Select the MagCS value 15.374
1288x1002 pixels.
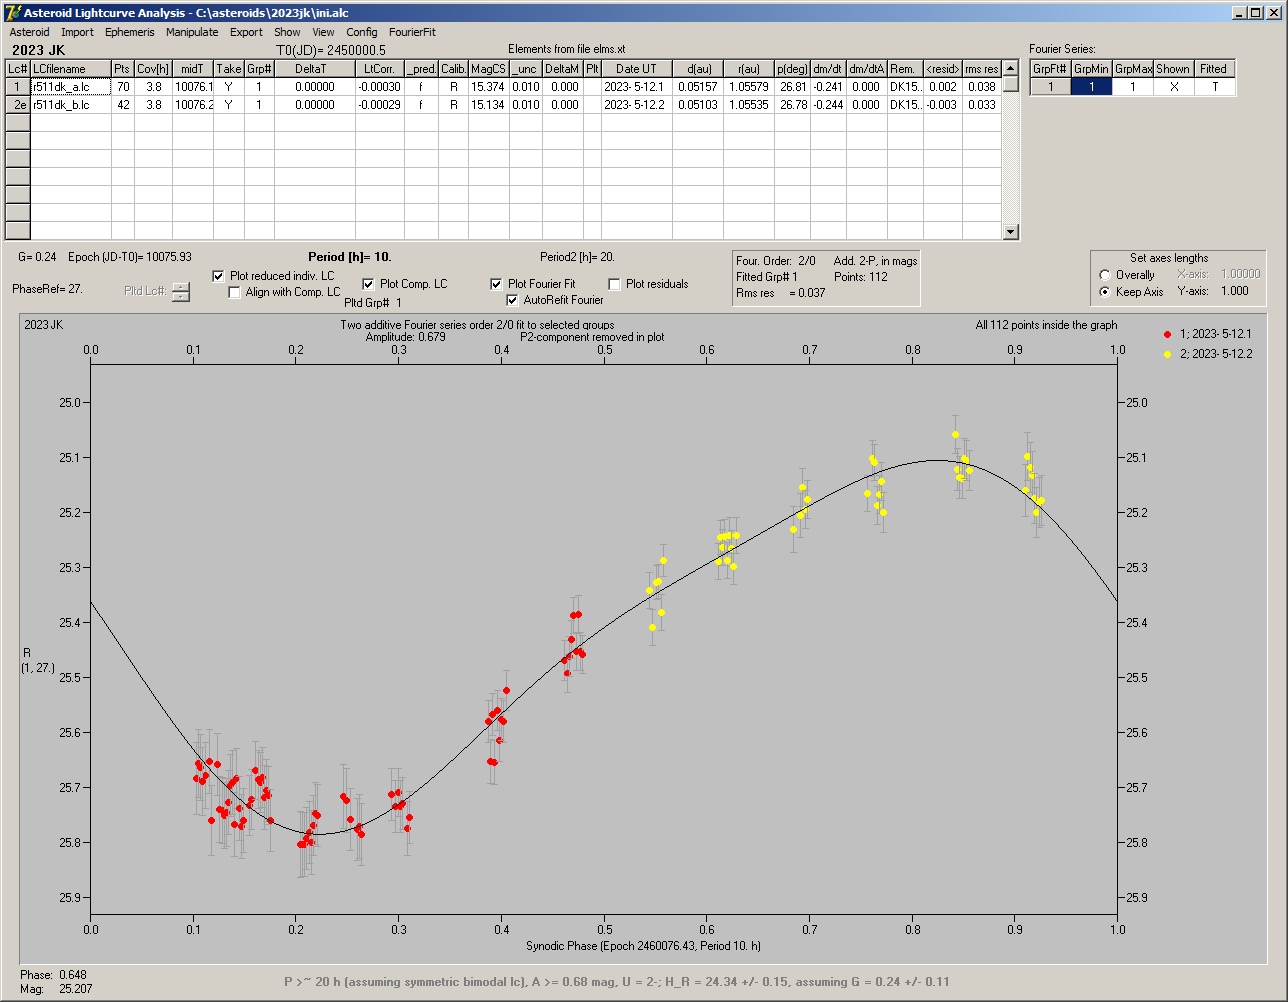(x=488, y=87)
